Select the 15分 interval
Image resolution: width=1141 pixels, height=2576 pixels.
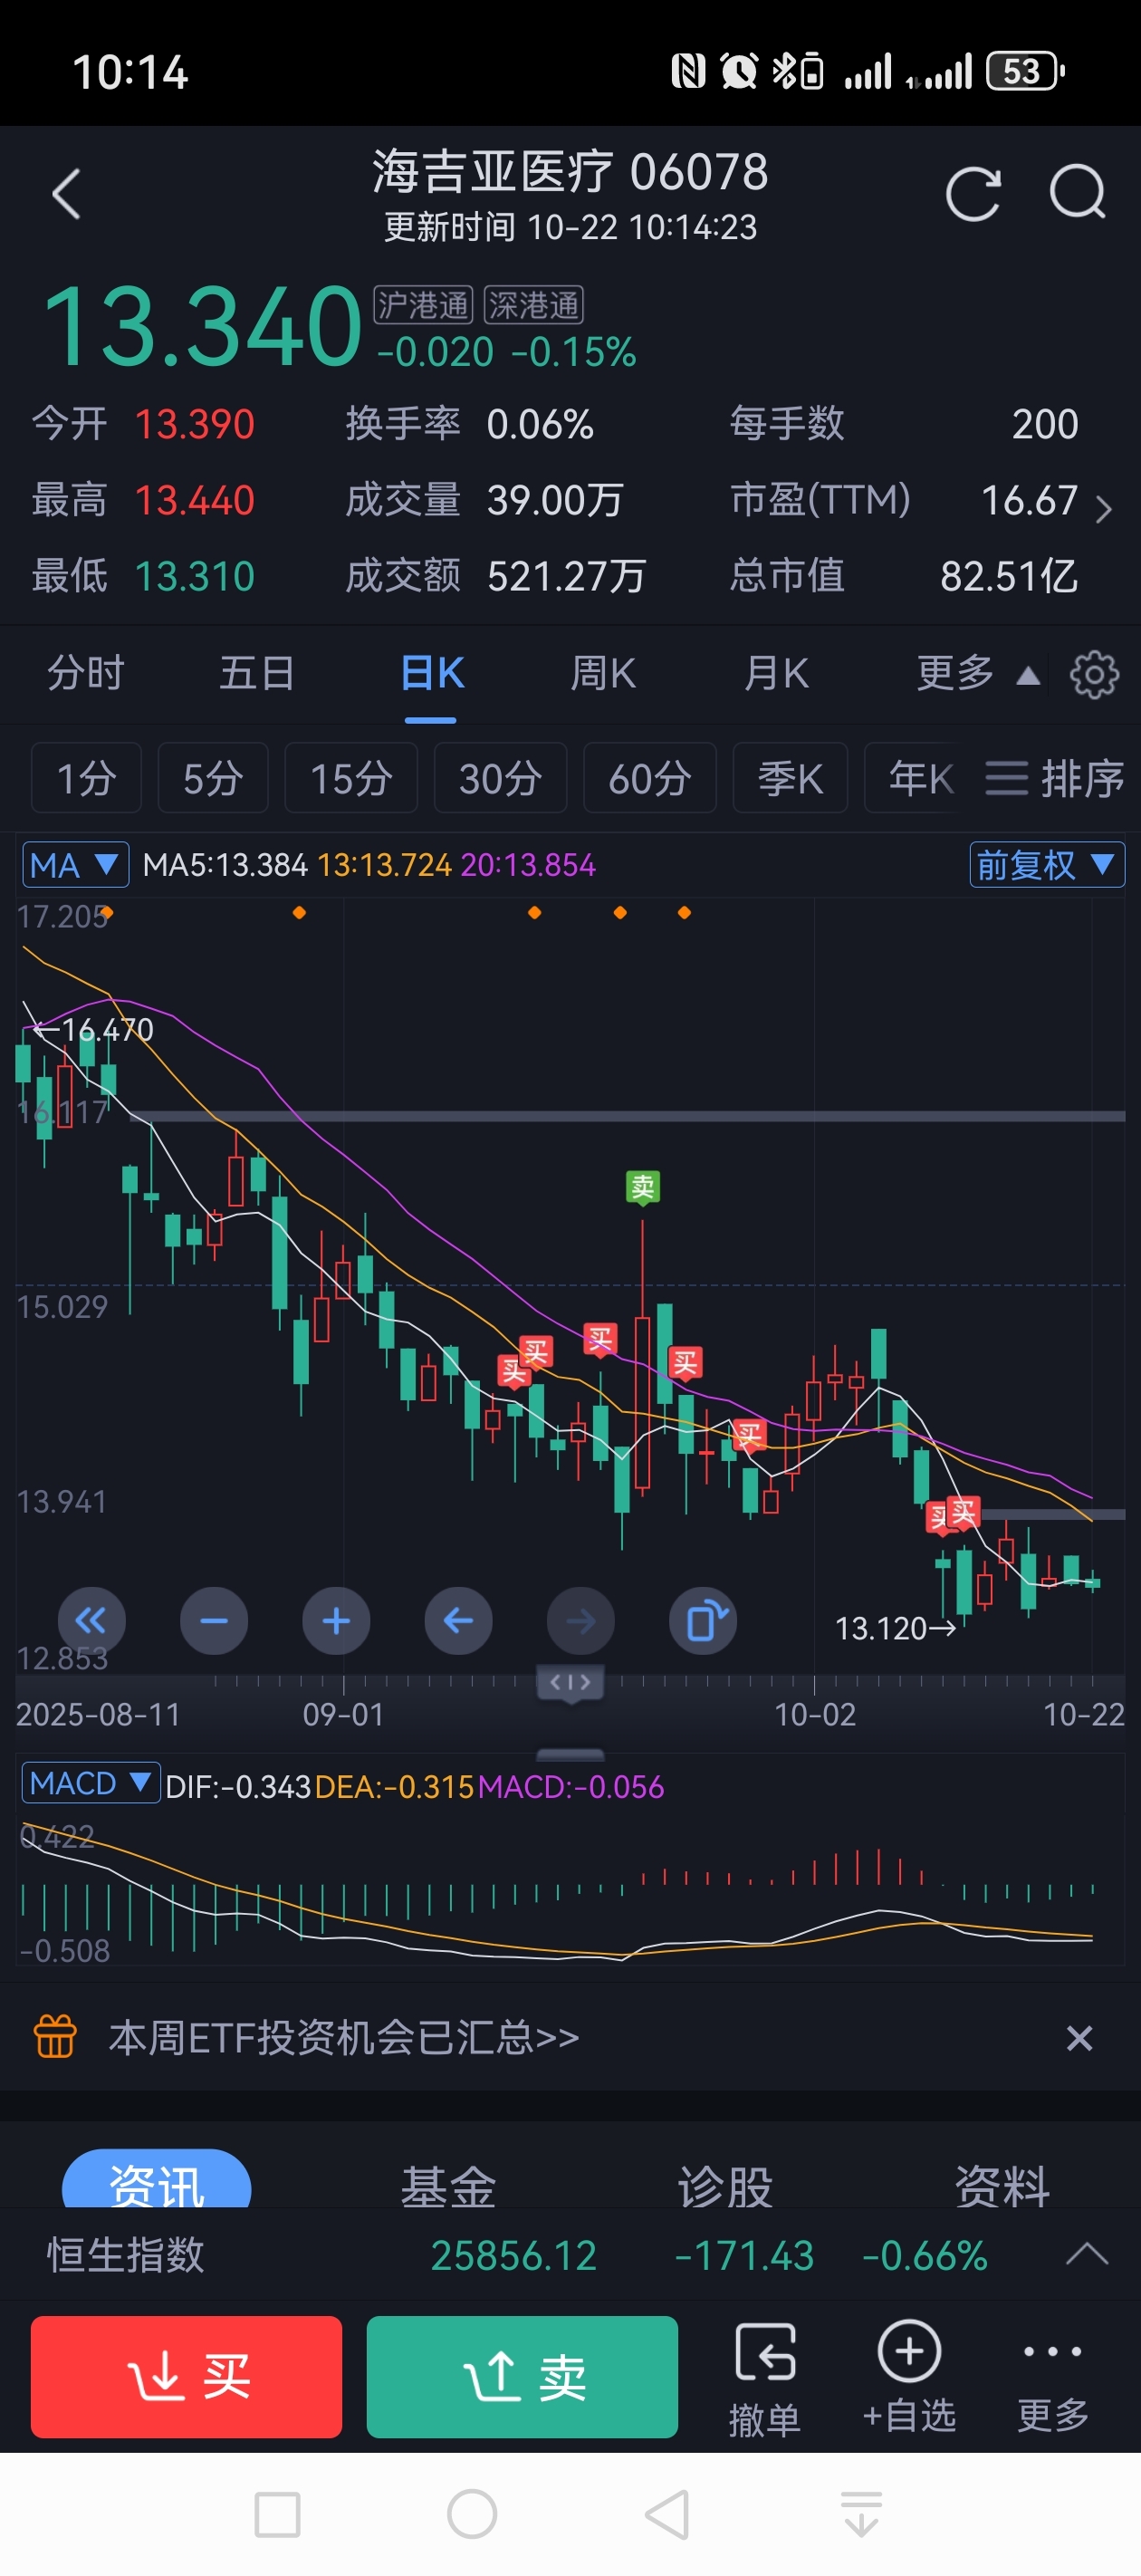(x=351, y=778)
